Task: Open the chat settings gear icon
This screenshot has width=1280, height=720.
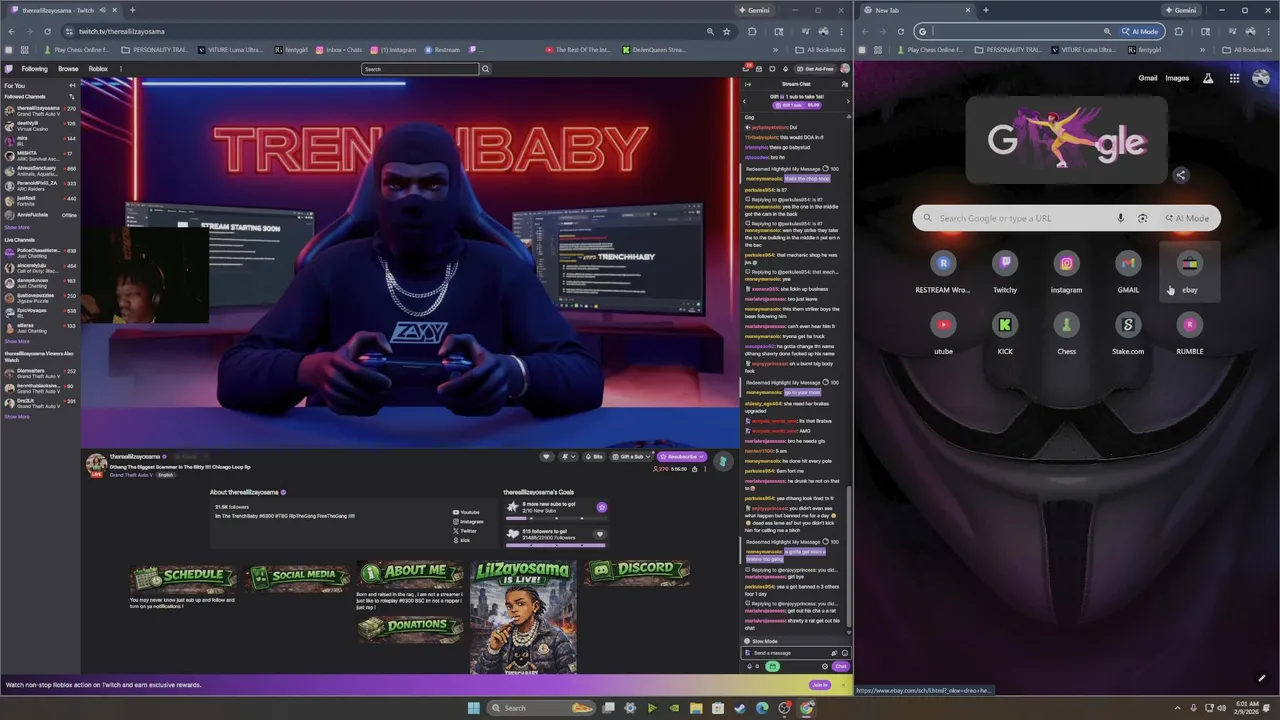Action: tap(825, 666)
